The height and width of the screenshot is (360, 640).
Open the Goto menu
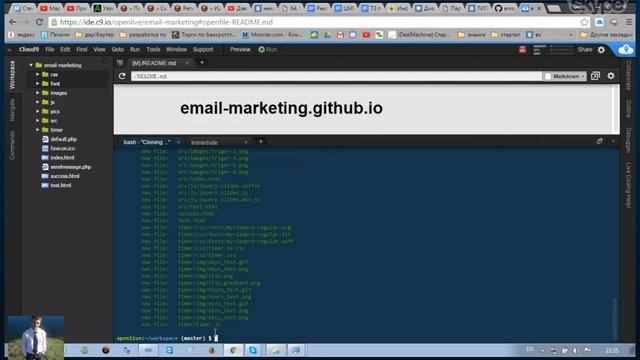118,49
